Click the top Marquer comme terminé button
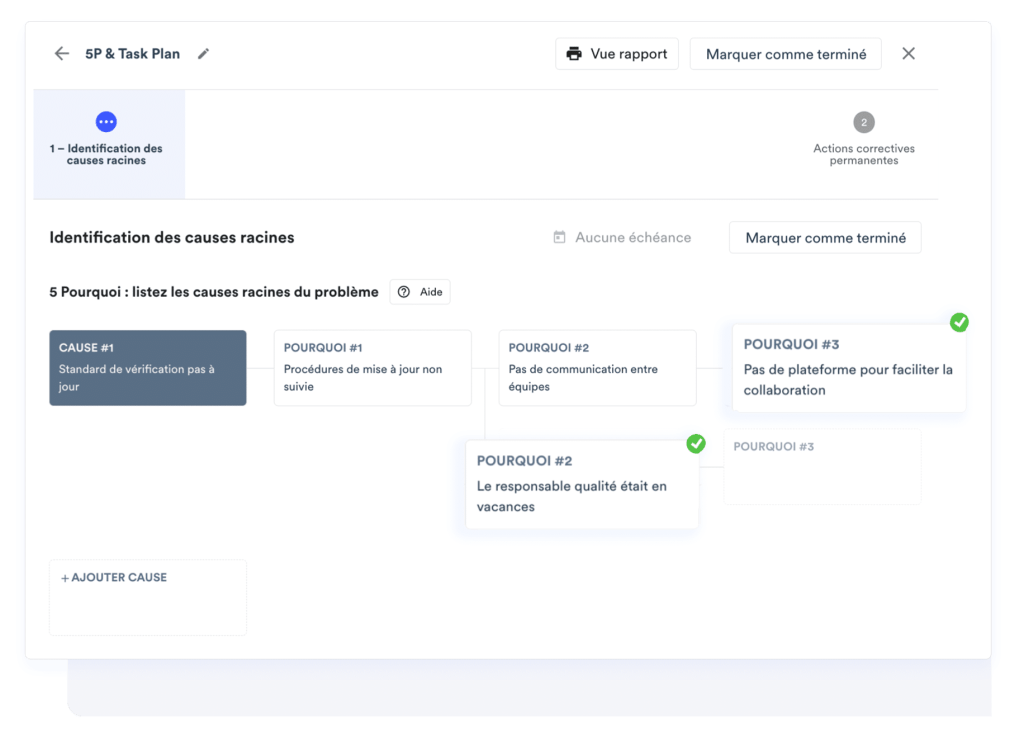 click(x=785, y=54)
